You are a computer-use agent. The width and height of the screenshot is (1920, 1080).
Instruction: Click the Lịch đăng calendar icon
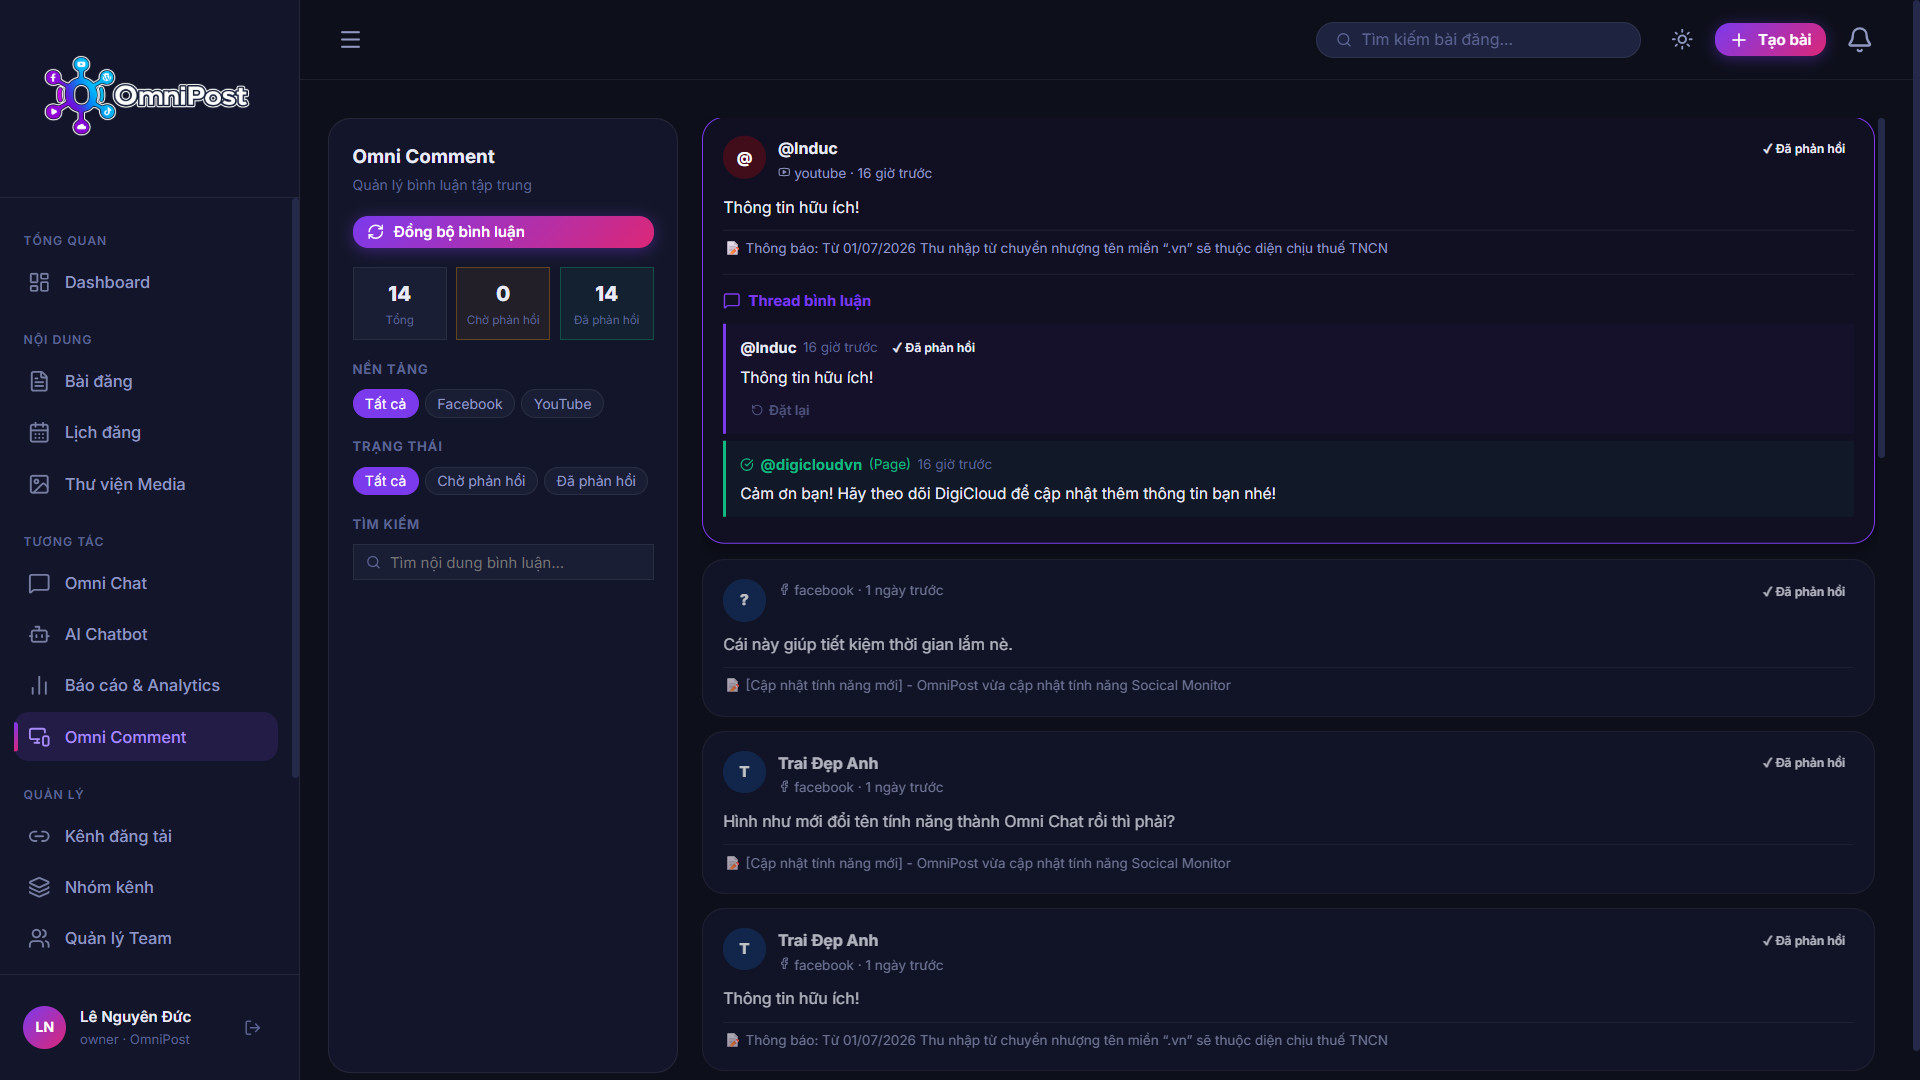39,433
